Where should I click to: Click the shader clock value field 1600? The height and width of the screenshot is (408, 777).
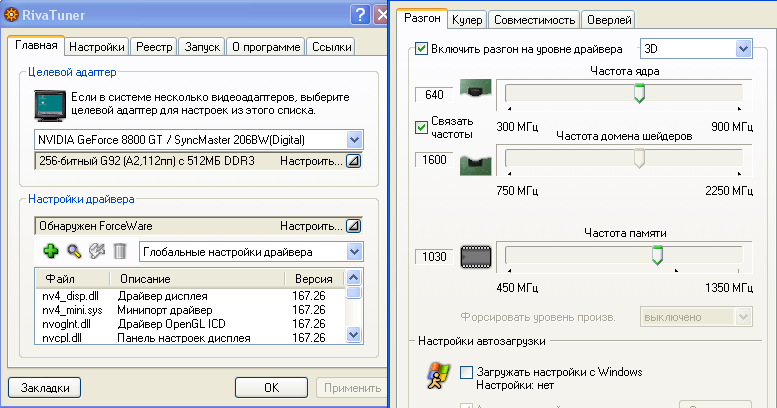(434, 160)
